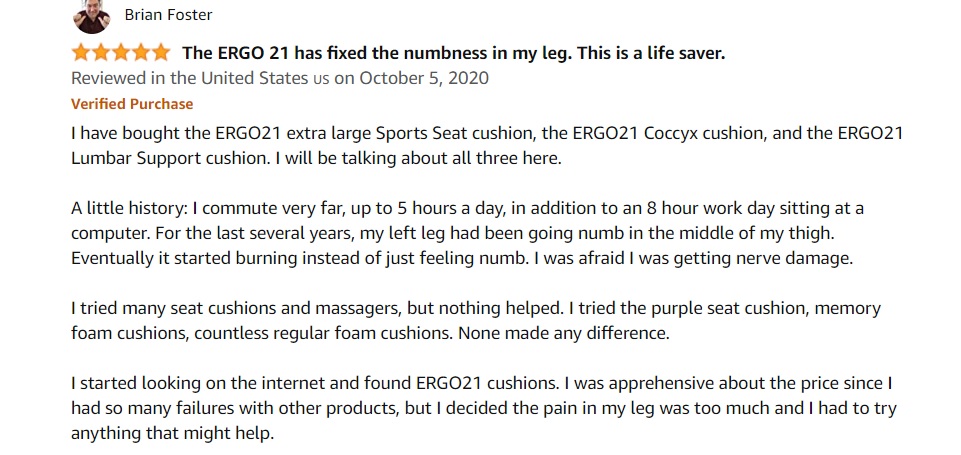This screenshot has width=961, height=455.
Task: Open the bold review title about ERGO 21
Action: click(x=454, y=53)
